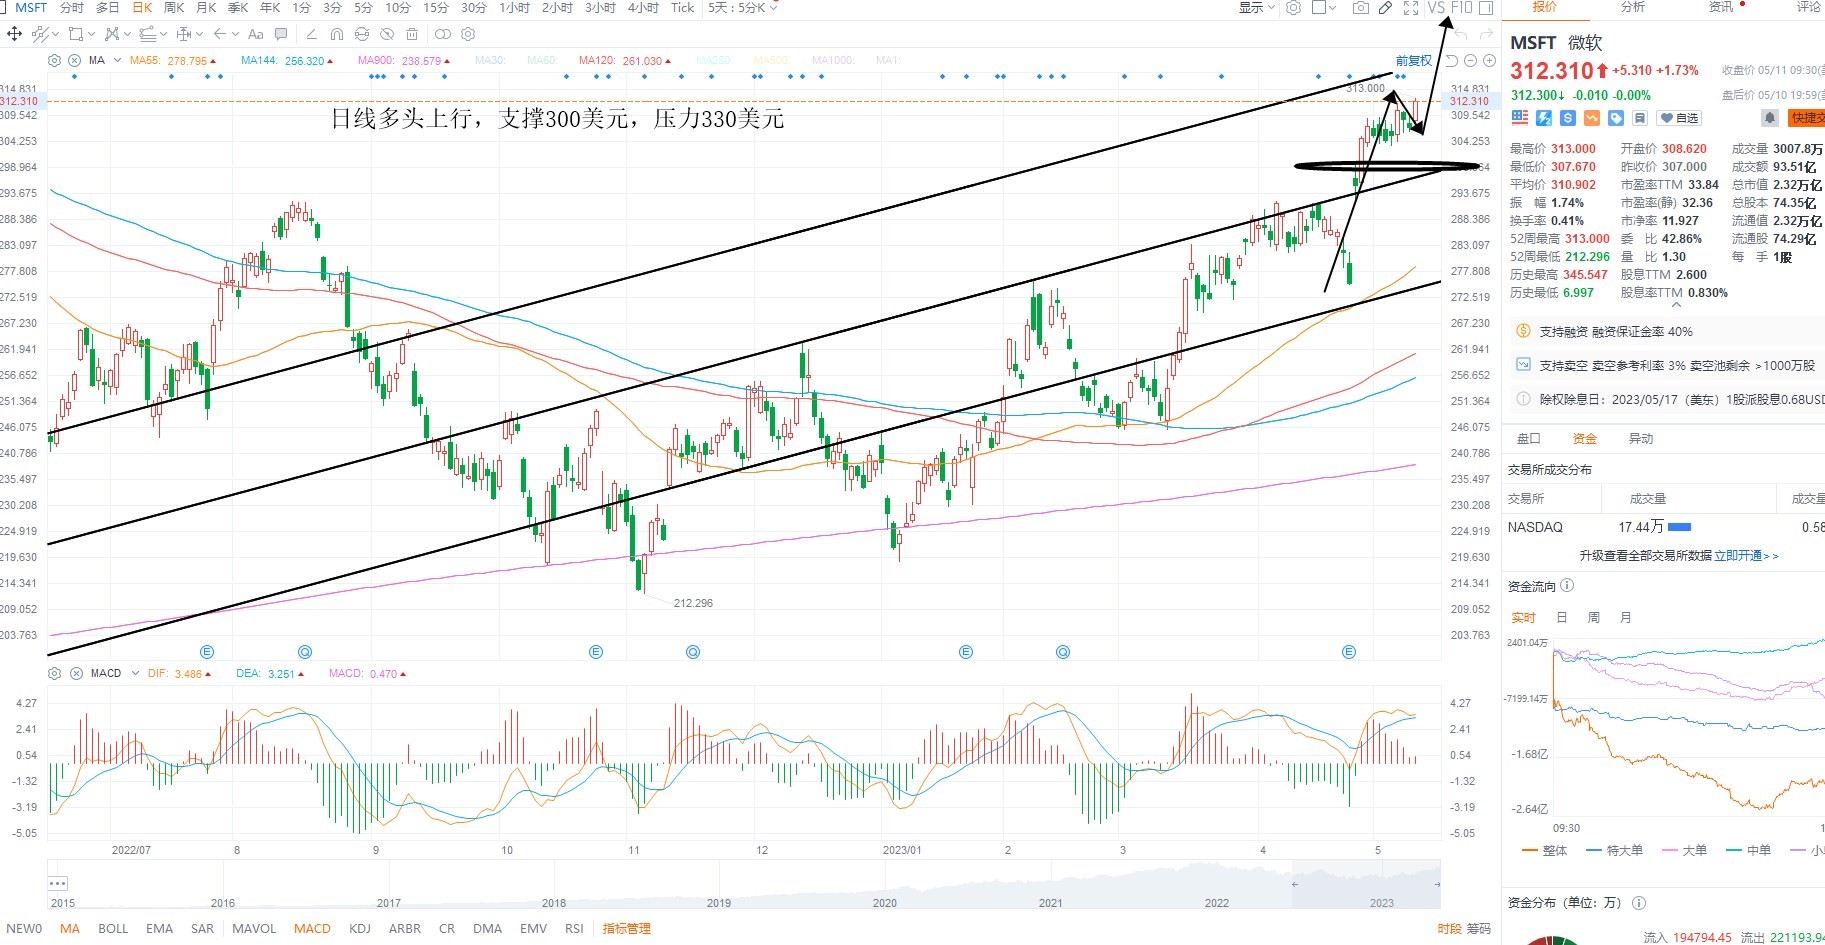Toggle the 前复权 price adjustment setting
Viewport: 1825px width, 945px height.
pos(1414,61)
